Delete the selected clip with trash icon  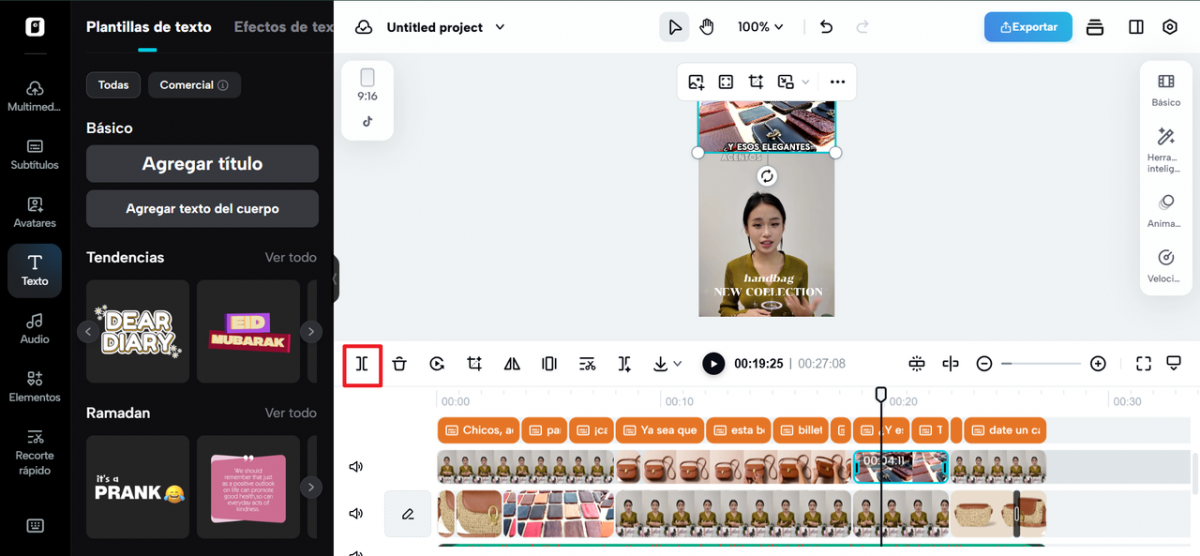(399, 364)
